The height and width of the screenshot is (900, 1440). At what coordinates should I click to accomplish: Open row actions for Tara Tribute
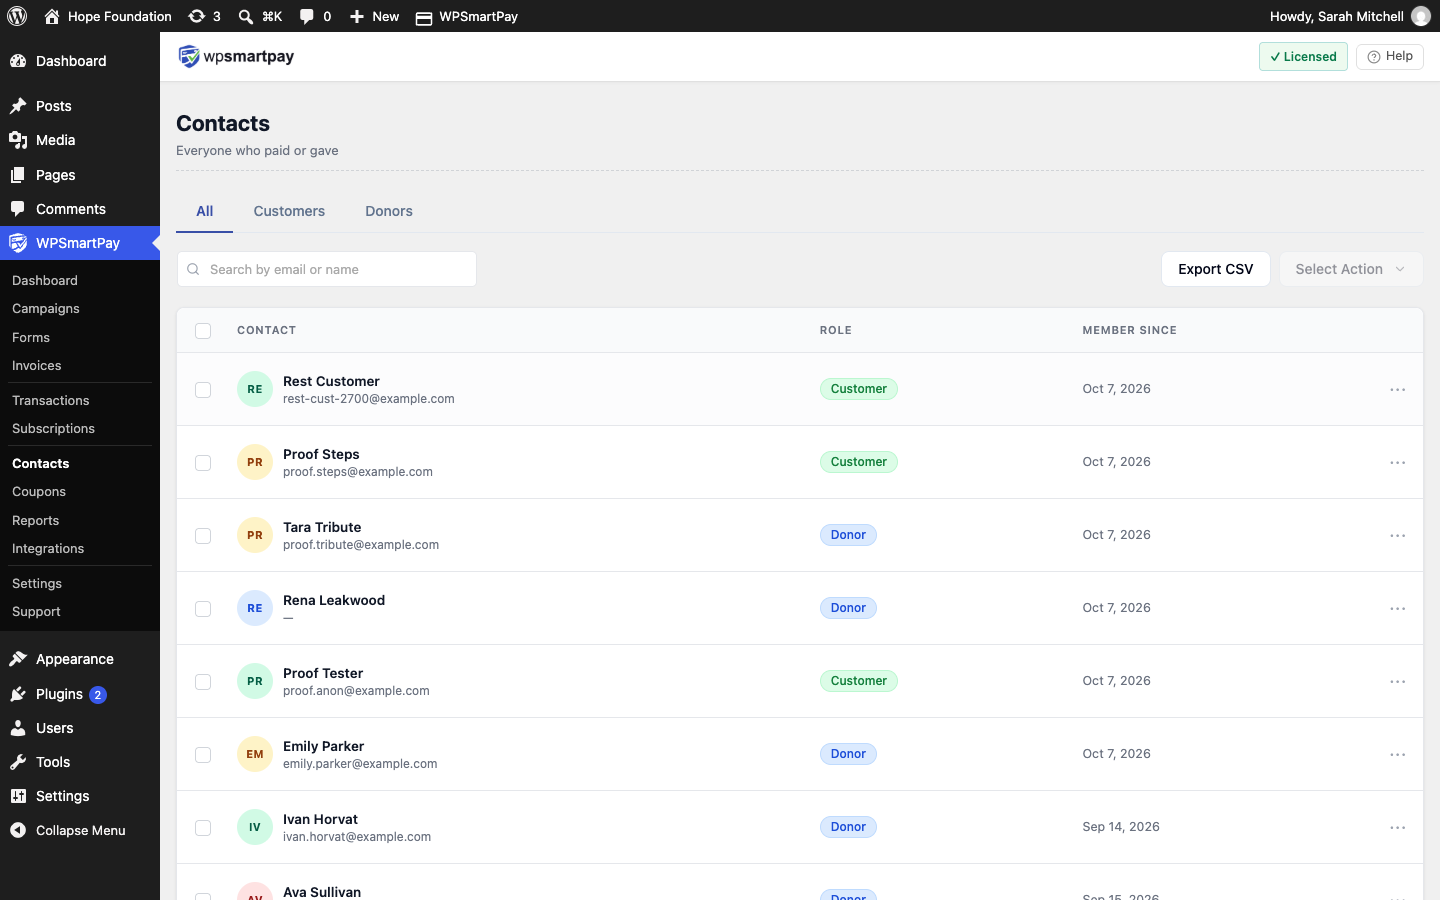[x=1398, y=535]
